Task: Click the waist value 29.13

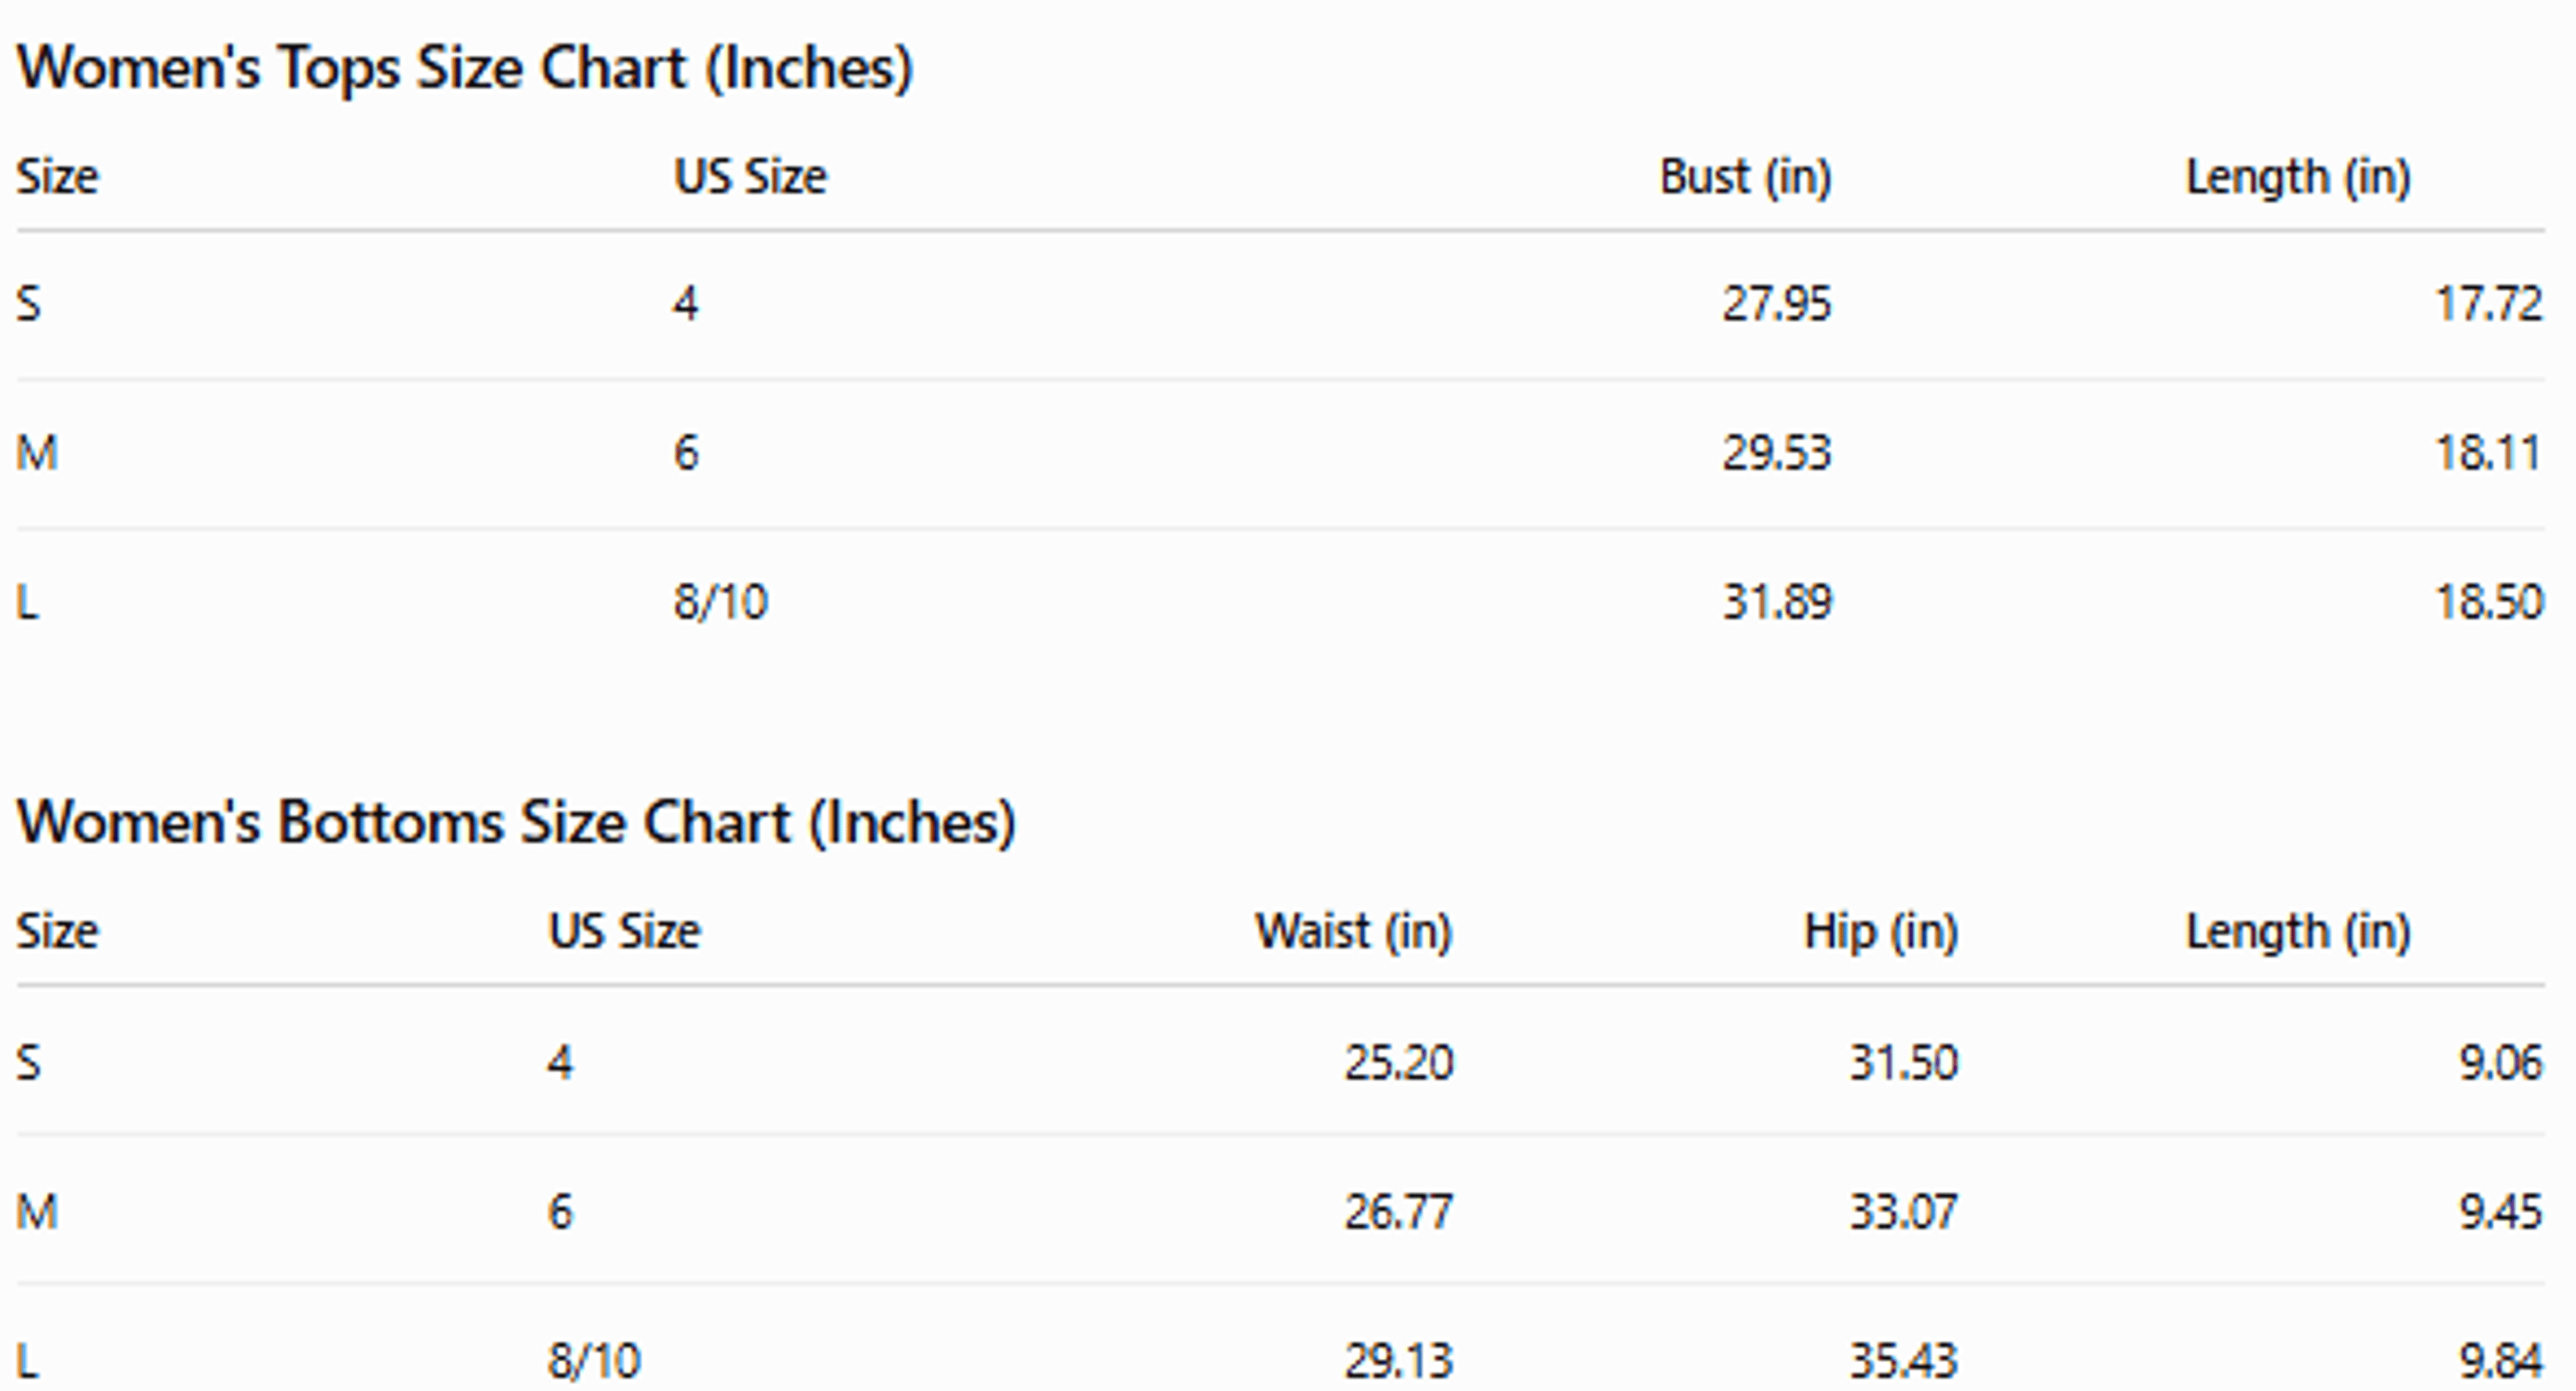Action: [x=1398, y=1361]
